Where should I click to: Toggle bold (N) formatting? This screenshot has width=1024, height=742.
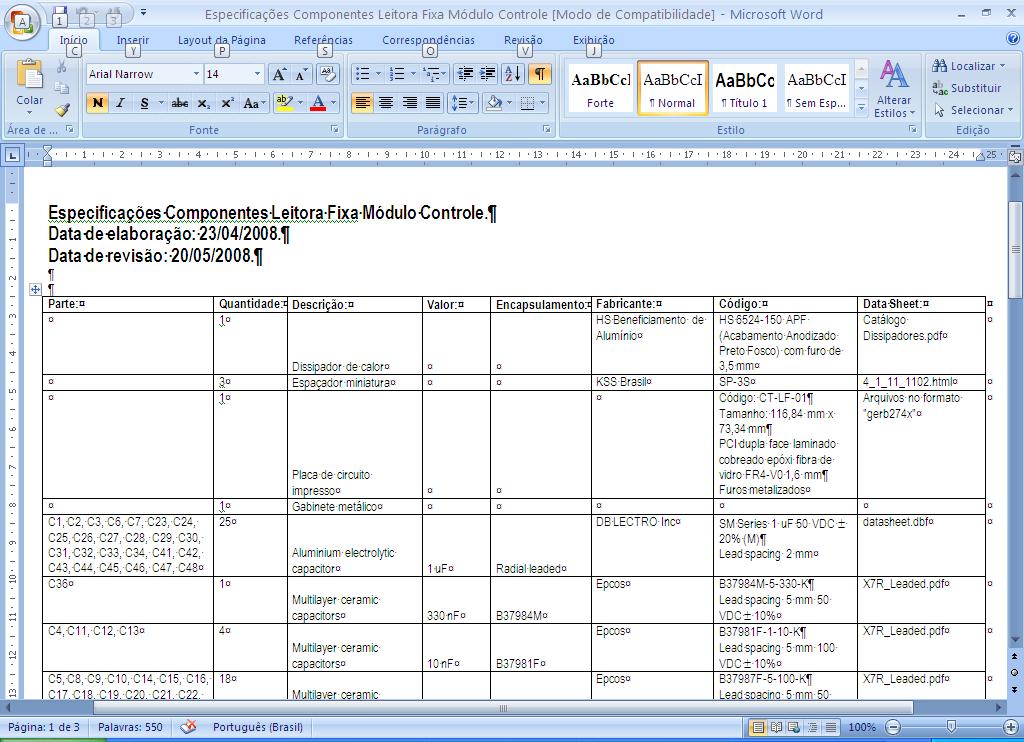(97, 103)
